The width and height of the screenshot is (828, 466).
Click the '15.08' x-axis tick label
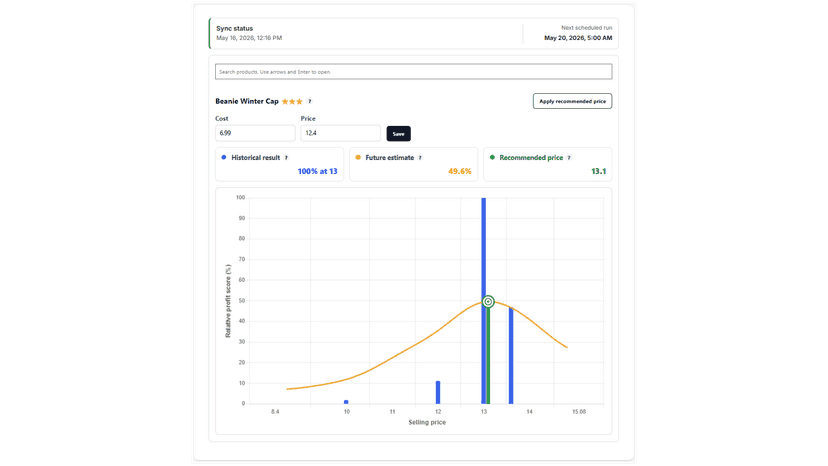579,412
